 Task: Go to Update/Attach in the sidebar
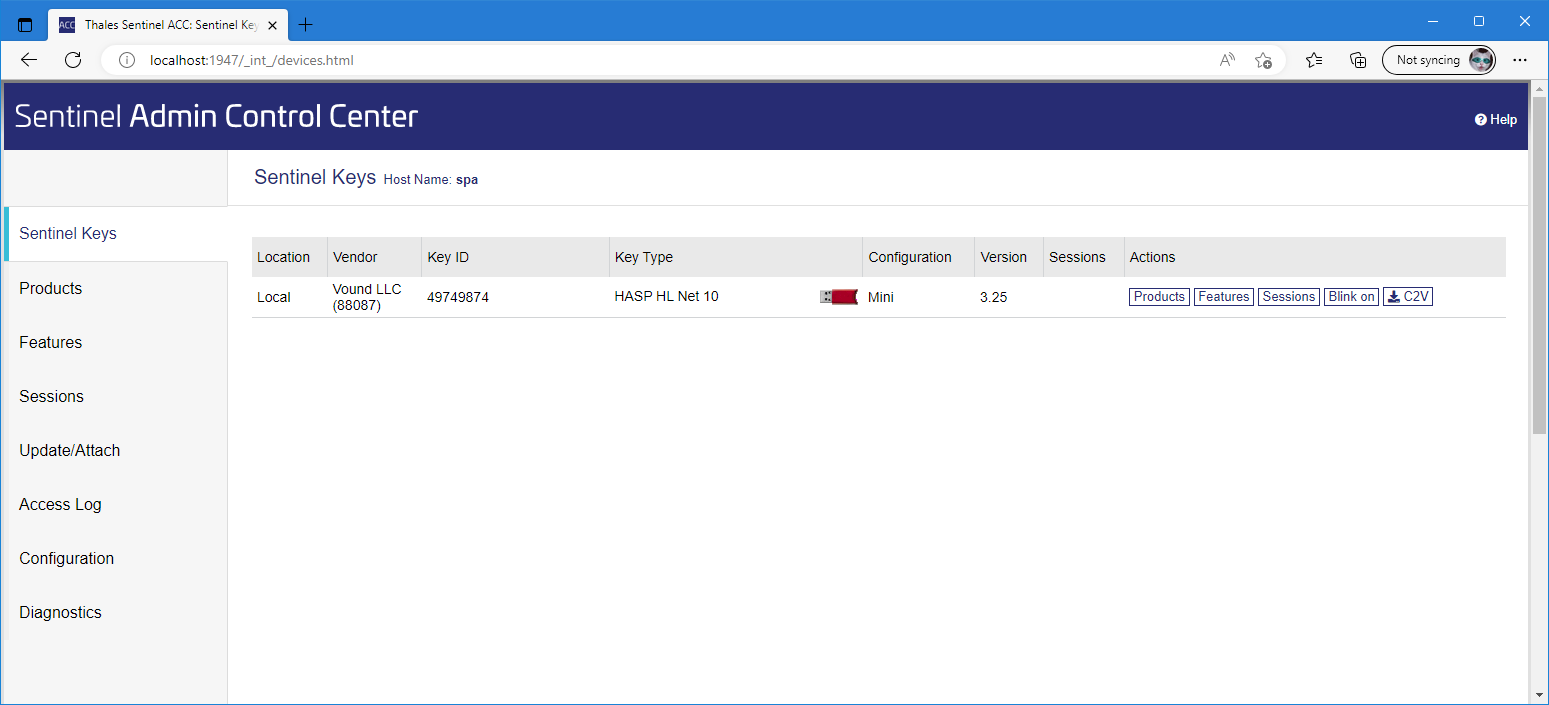tap(70, 451)
